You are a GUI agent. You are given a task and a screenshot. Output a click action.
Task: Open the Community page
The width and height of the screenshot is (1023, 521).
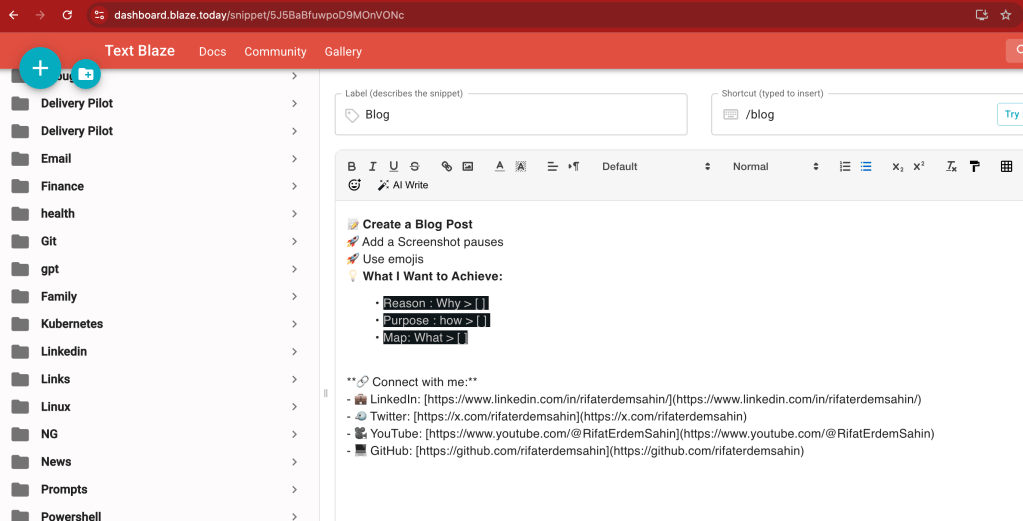pos(275,52)
